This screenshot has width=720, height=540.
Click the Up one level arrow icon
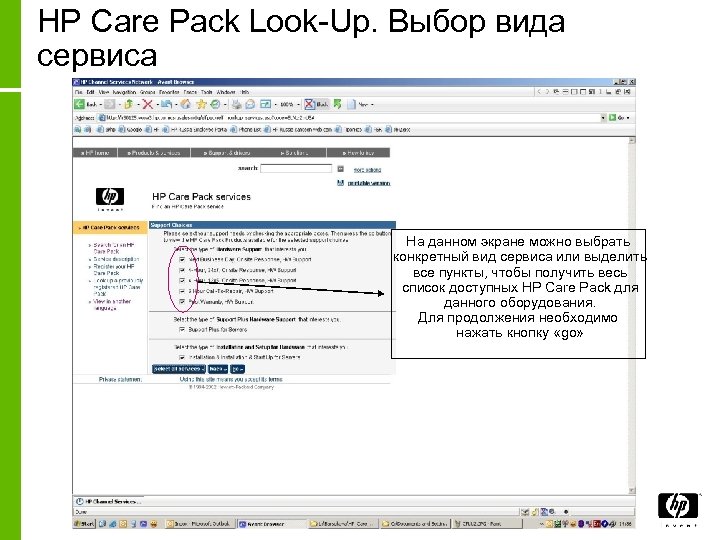(129, 105)
